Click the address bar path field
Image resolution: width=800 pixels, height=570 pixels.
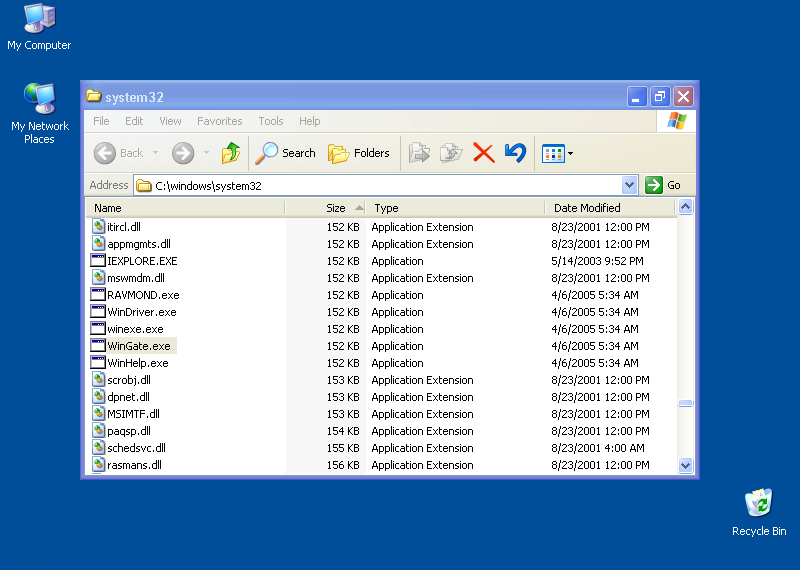[378, 185]
